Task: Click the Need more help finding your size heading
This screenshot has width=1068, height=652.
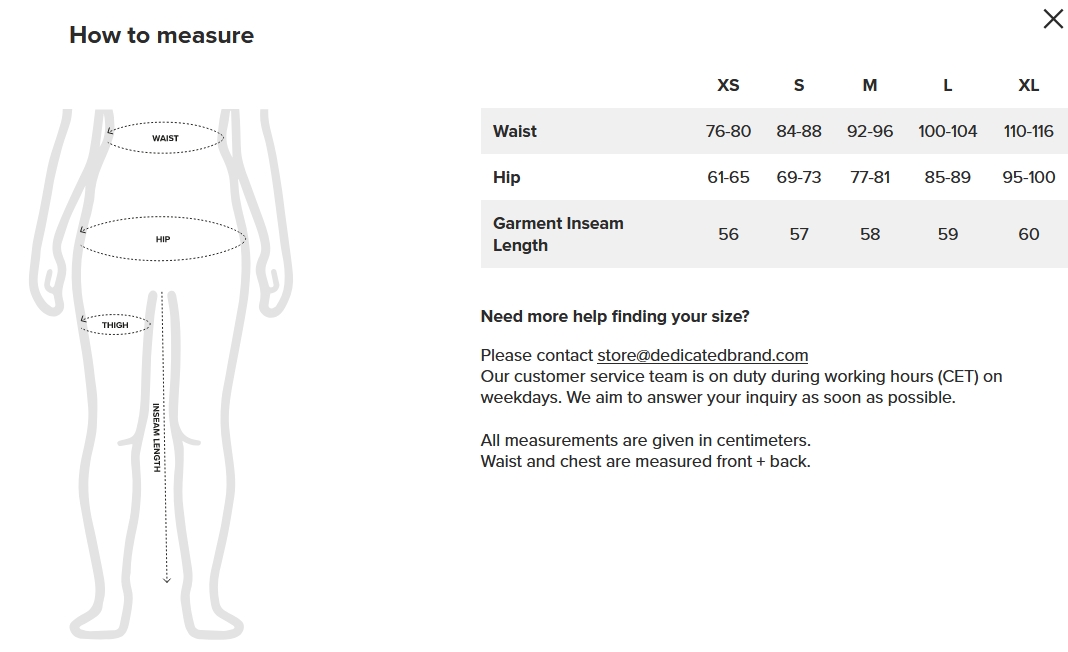Action: 615,317
